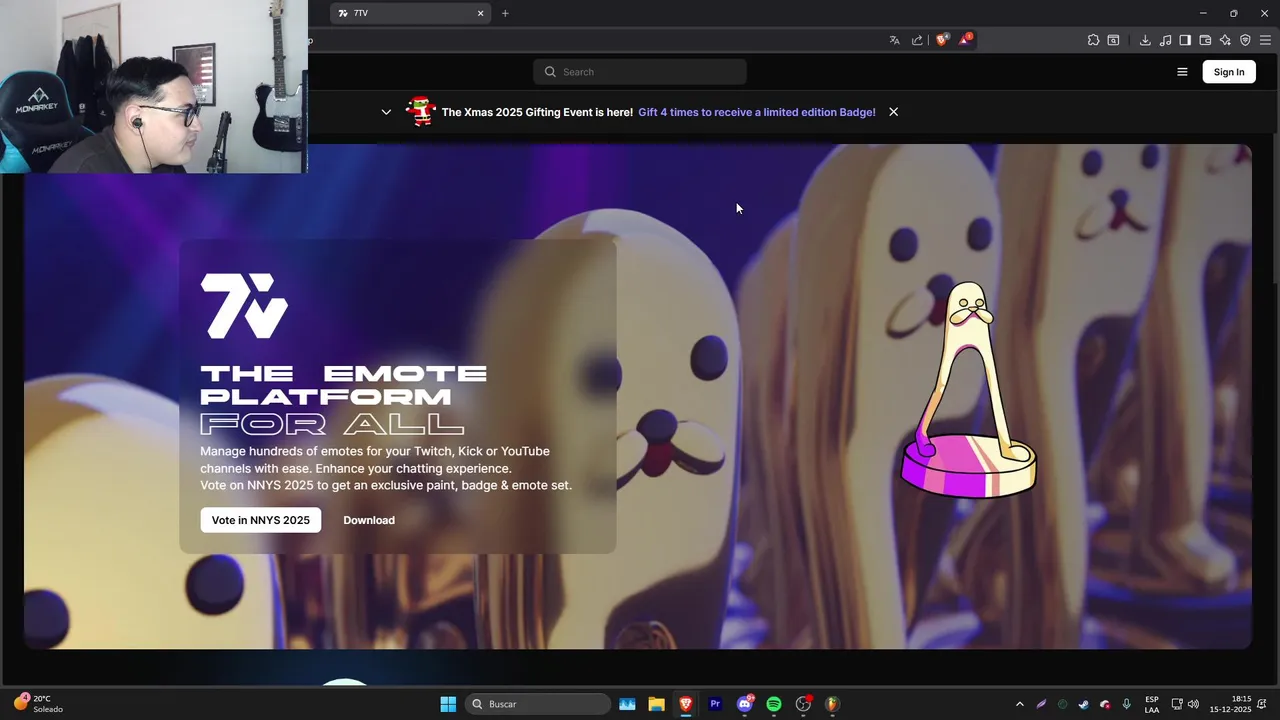Screen dimensions: 1280x720
Task: Open the browser extensions puzzle icon
Action: (1093, 40)
